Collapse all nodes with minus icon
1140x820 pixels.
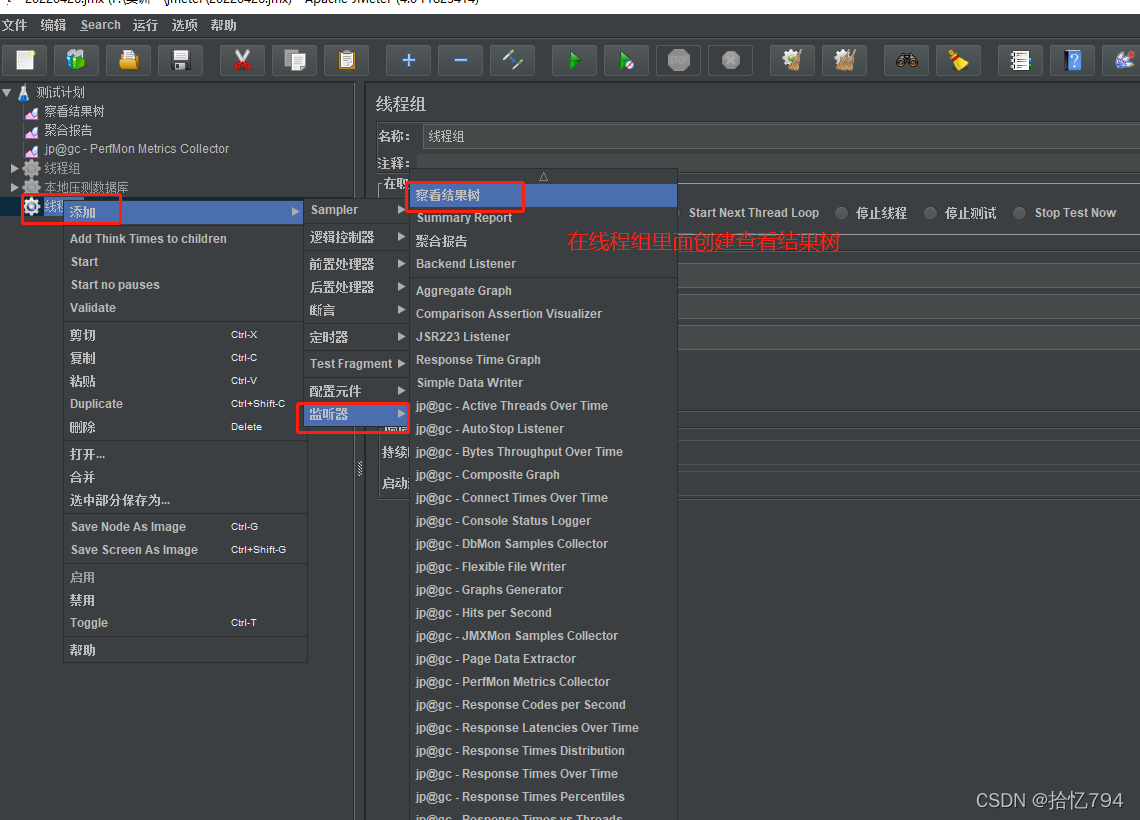pyautogui.click(x=461, y=60)
